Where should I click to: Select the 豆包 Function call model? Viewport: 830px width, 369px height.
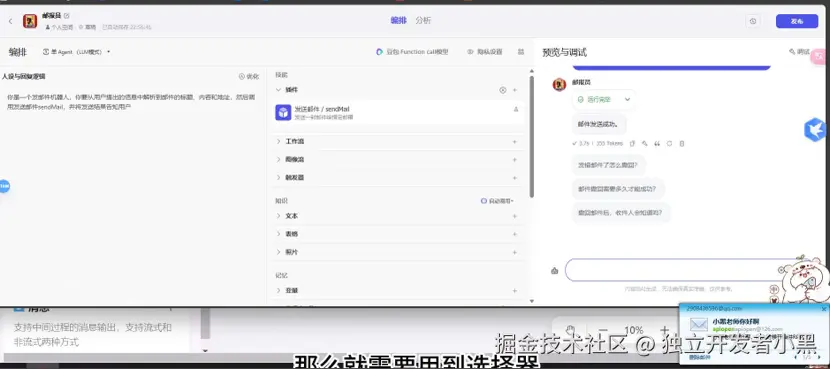pyautogui.click(x=412, y=52)
